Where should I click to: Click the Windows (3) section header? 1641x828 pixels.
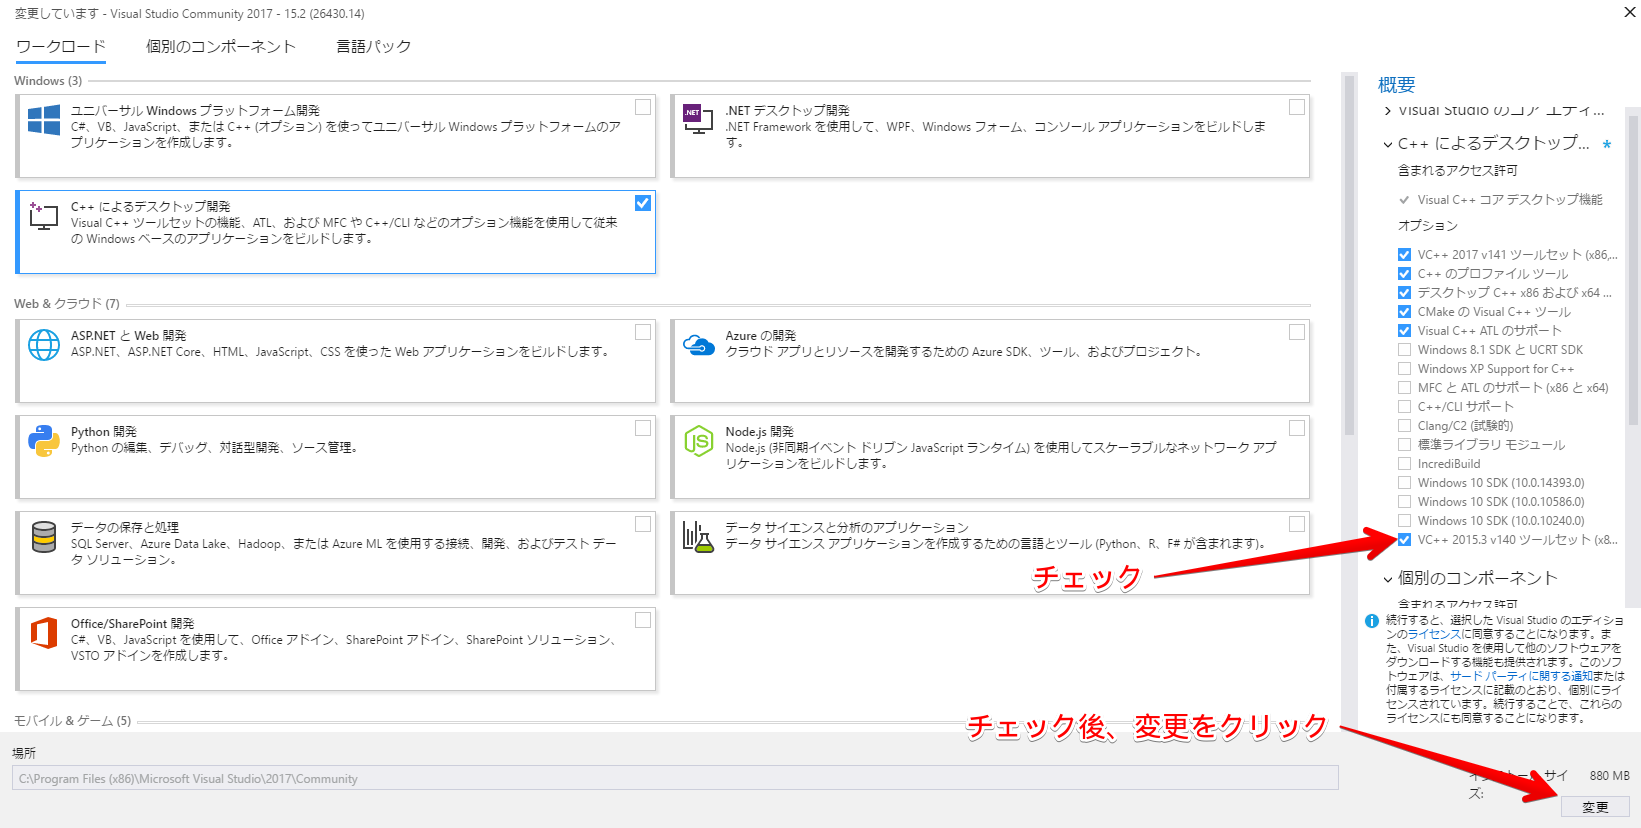(x=48, y=81)
